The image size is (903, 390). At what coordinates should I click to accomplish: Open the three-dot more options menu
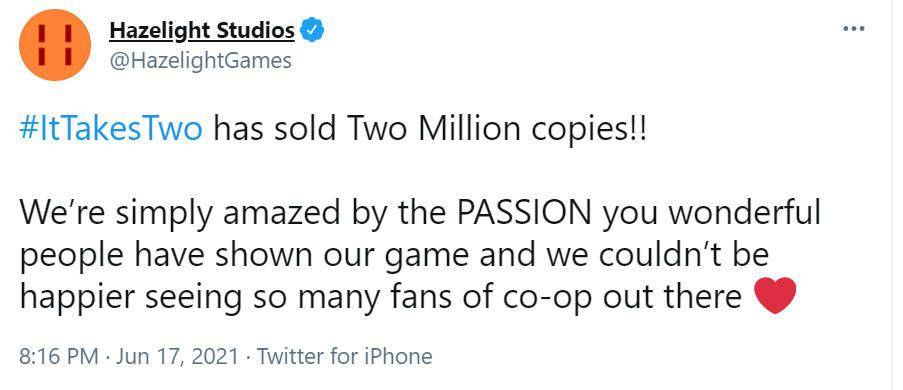[x=853, y=29]
